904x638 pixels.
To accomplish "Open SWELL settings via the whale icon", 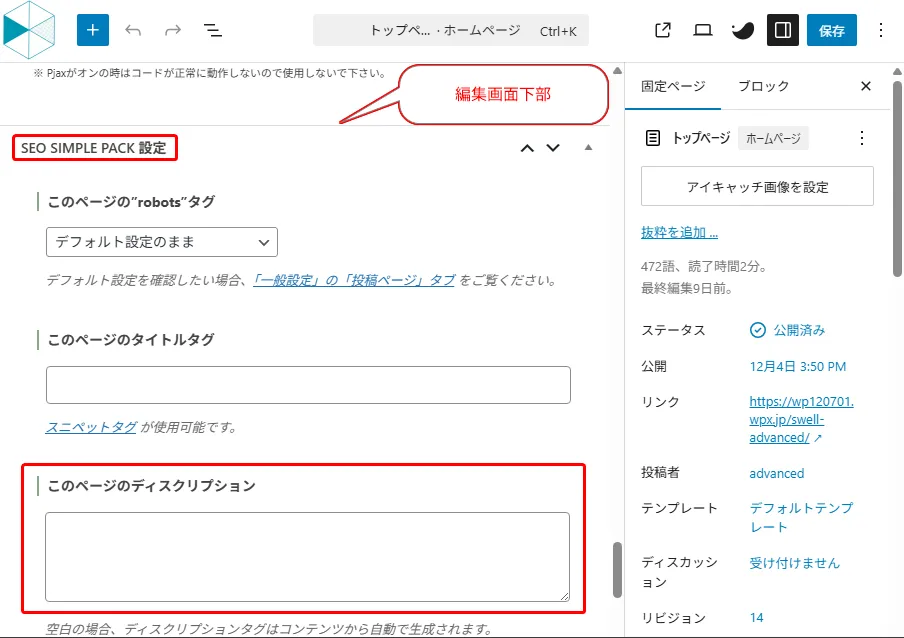I will coord(742,30).
